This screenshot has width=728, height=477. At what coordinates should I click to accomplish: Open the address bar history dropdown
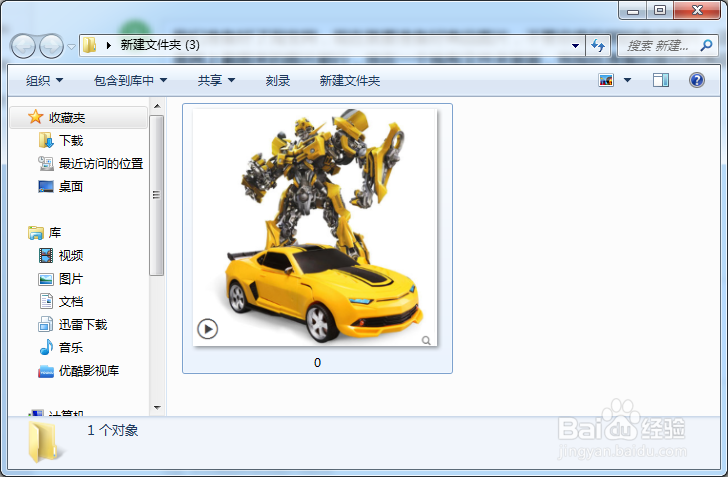click(575, 46)
